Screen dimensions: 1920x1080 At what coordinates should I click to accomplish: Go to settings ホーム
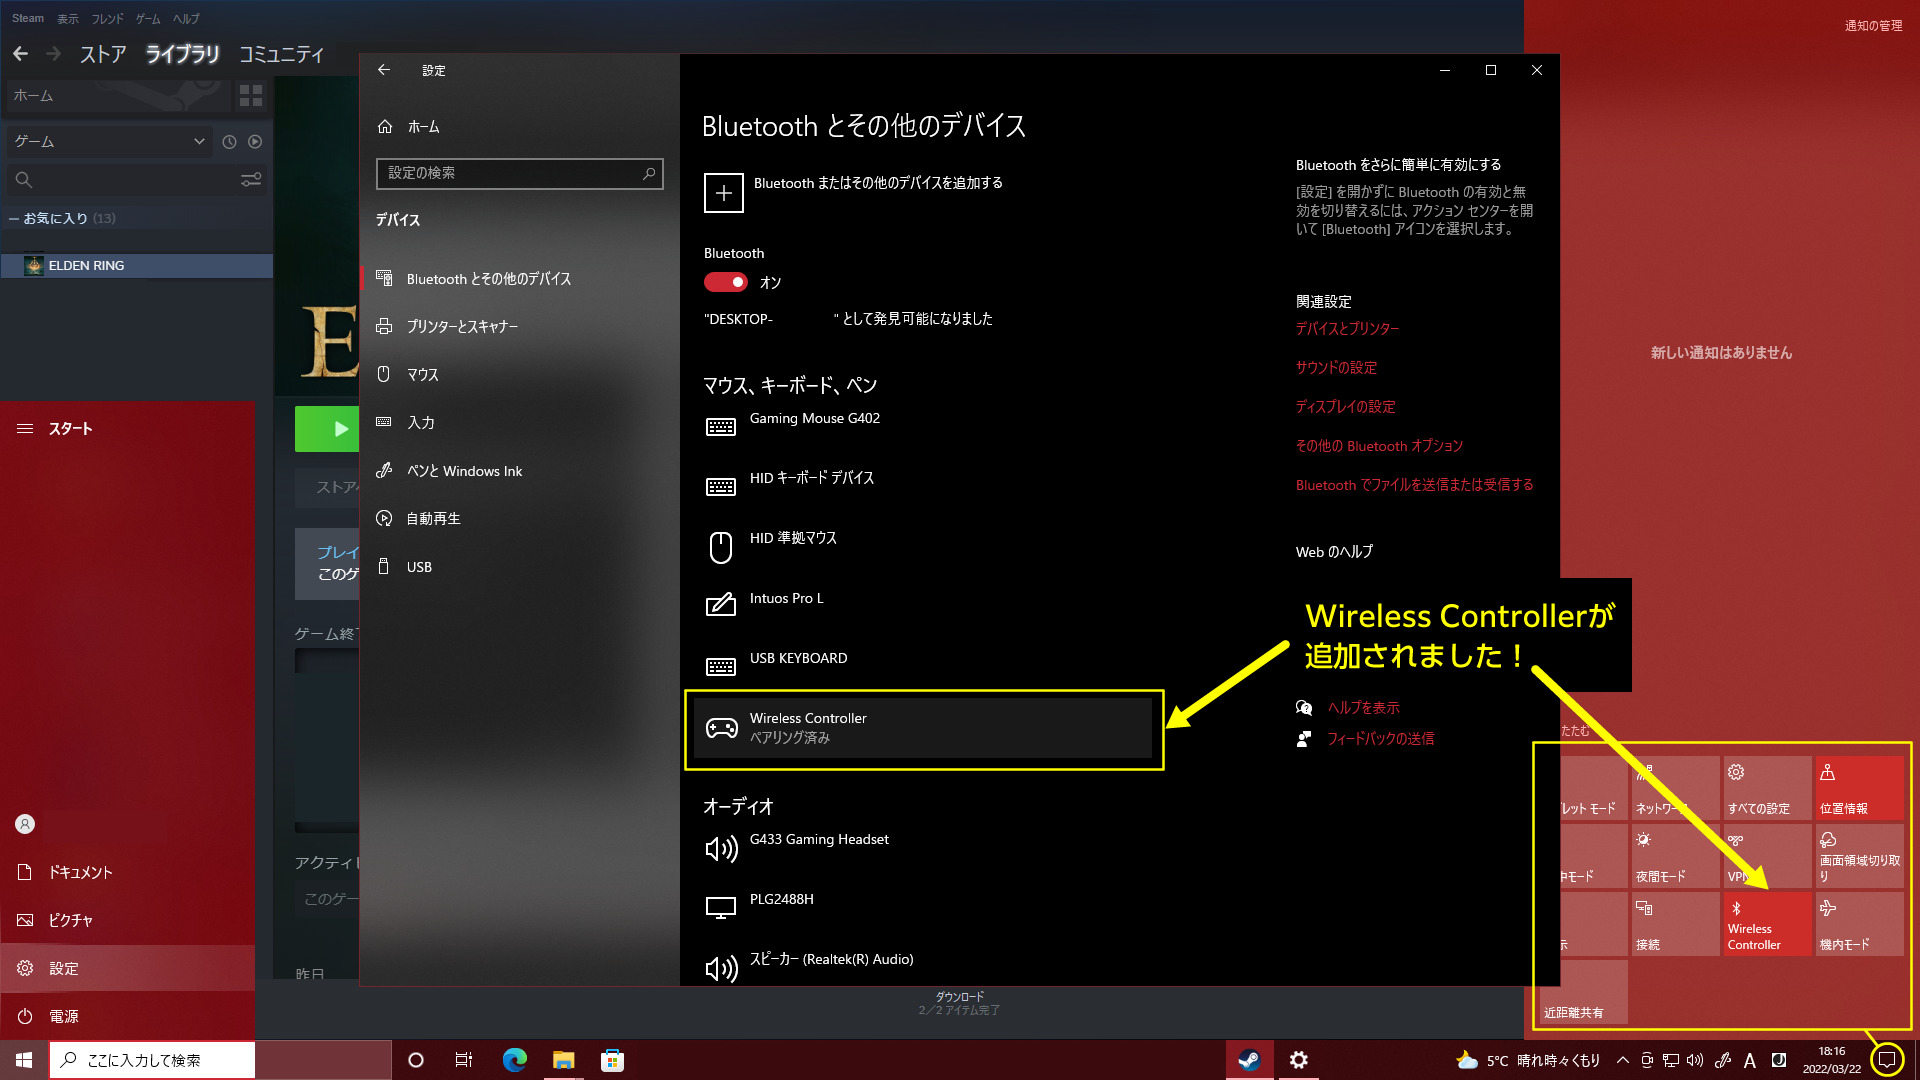[519, 127]
